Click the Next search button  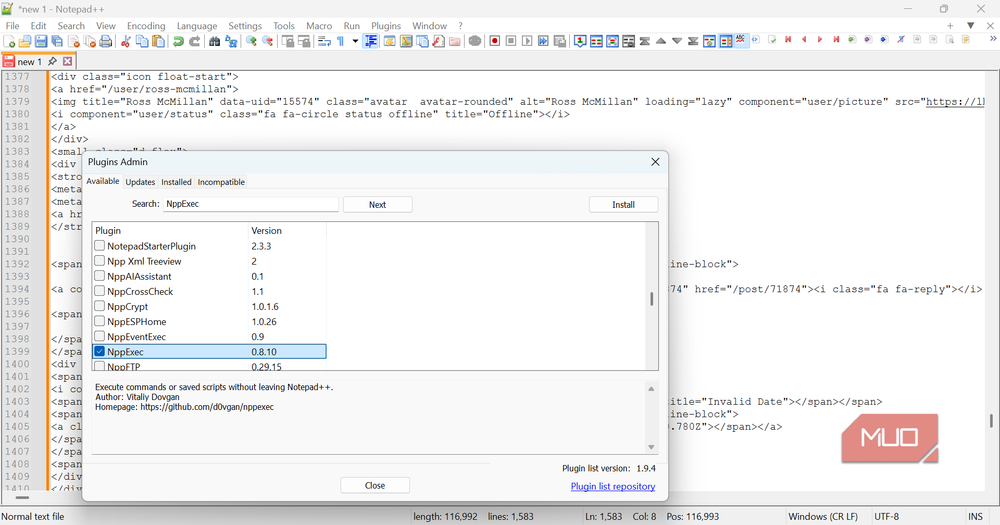point(378,205)
